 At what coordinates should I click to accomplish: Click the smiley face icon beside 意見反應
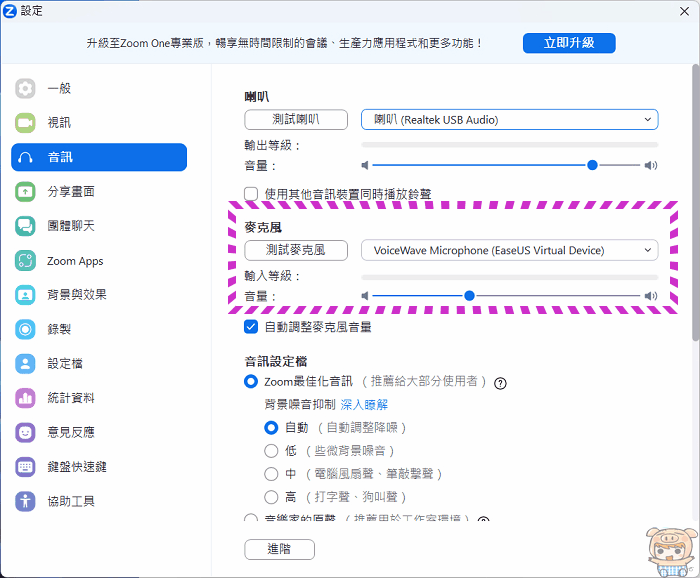coord(25,432)
